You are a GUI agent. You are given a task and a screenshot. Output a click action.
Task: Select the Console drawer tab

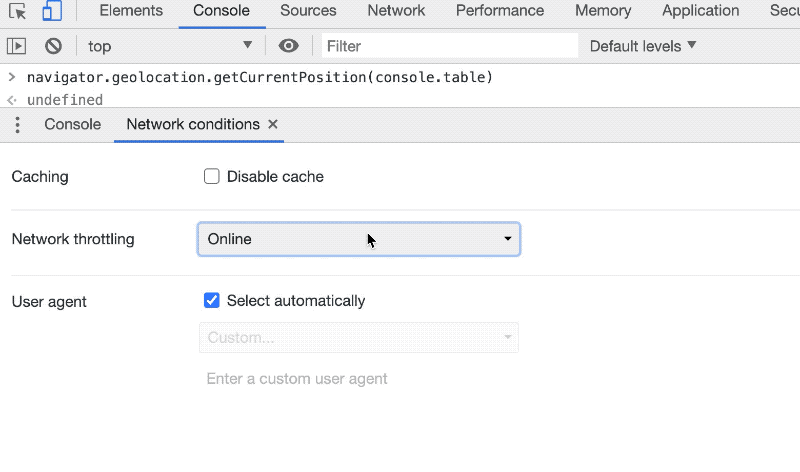coord(73,125)
